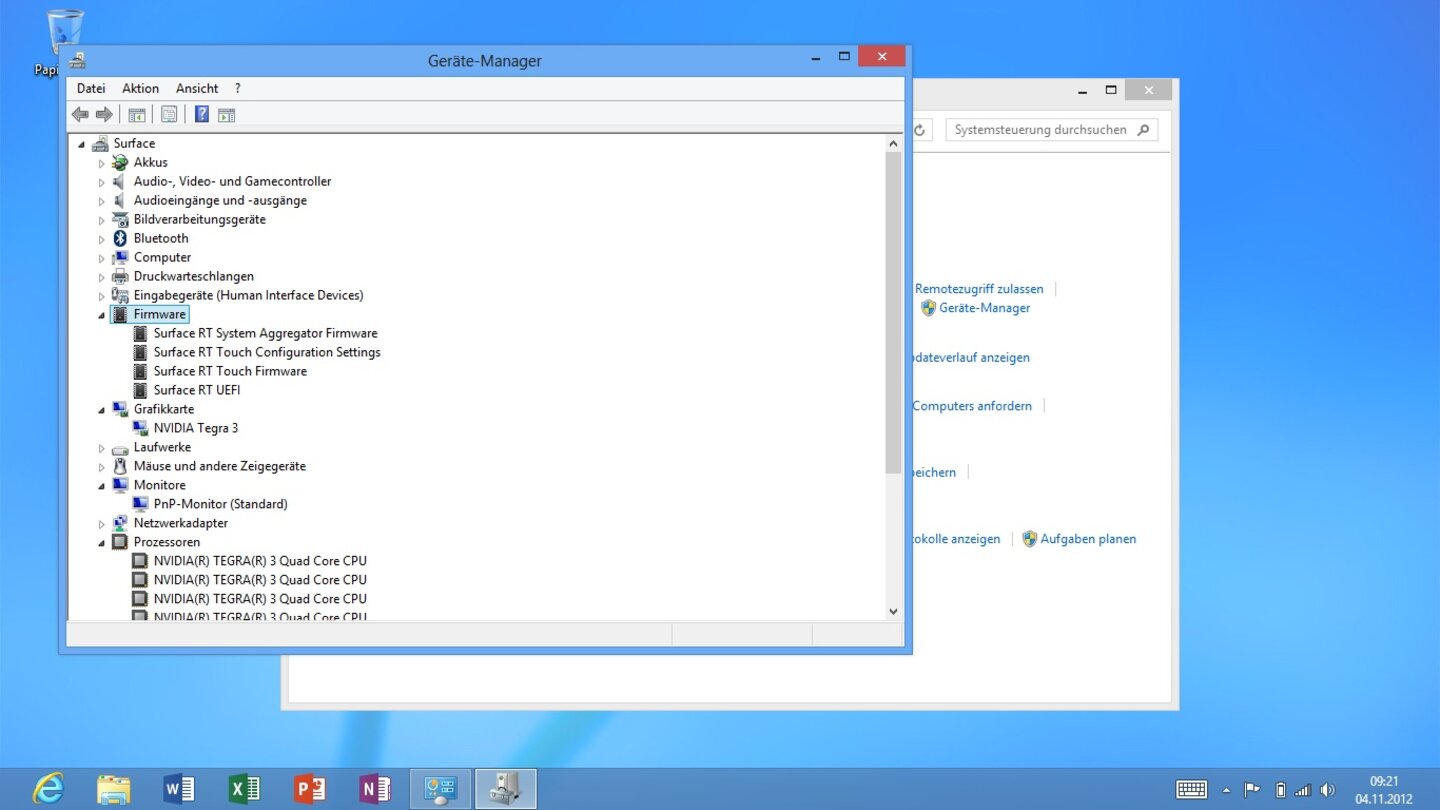Launch Word from the taskbar
The height and width of the screenshot is (810, 1440).
click(x=179, y=789)
